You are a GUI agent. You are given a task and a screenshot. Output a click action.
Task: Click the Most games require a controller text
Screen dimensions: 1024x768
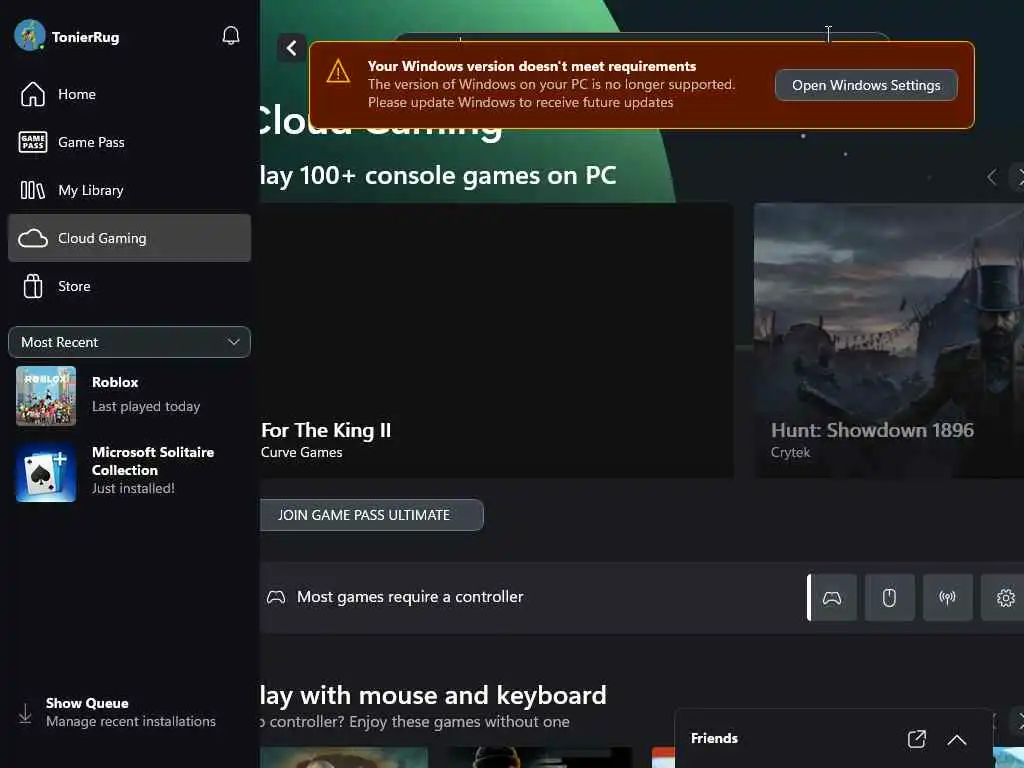410,597
